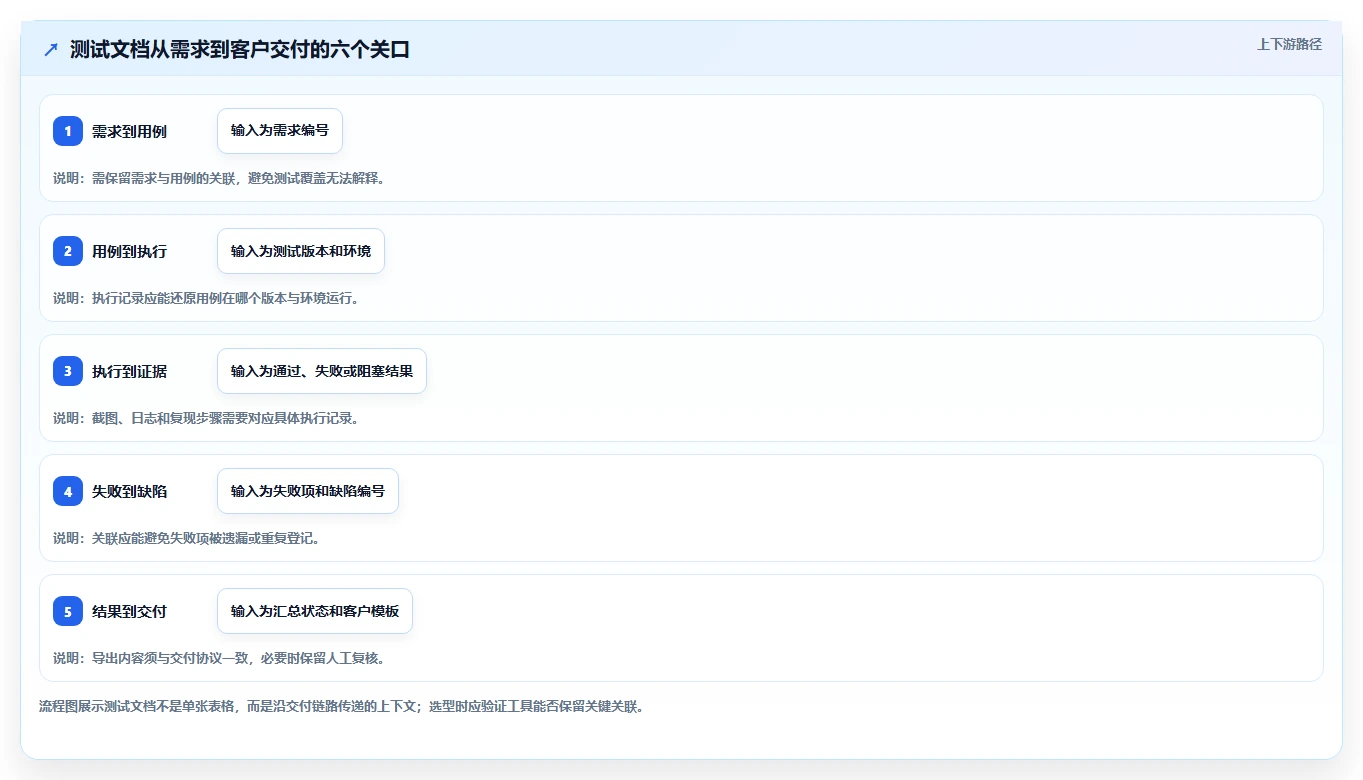Click the note 截图、日志和复现步骤
The width and height of the screenshot is (1363, 780).
click(x=206, y=418)
